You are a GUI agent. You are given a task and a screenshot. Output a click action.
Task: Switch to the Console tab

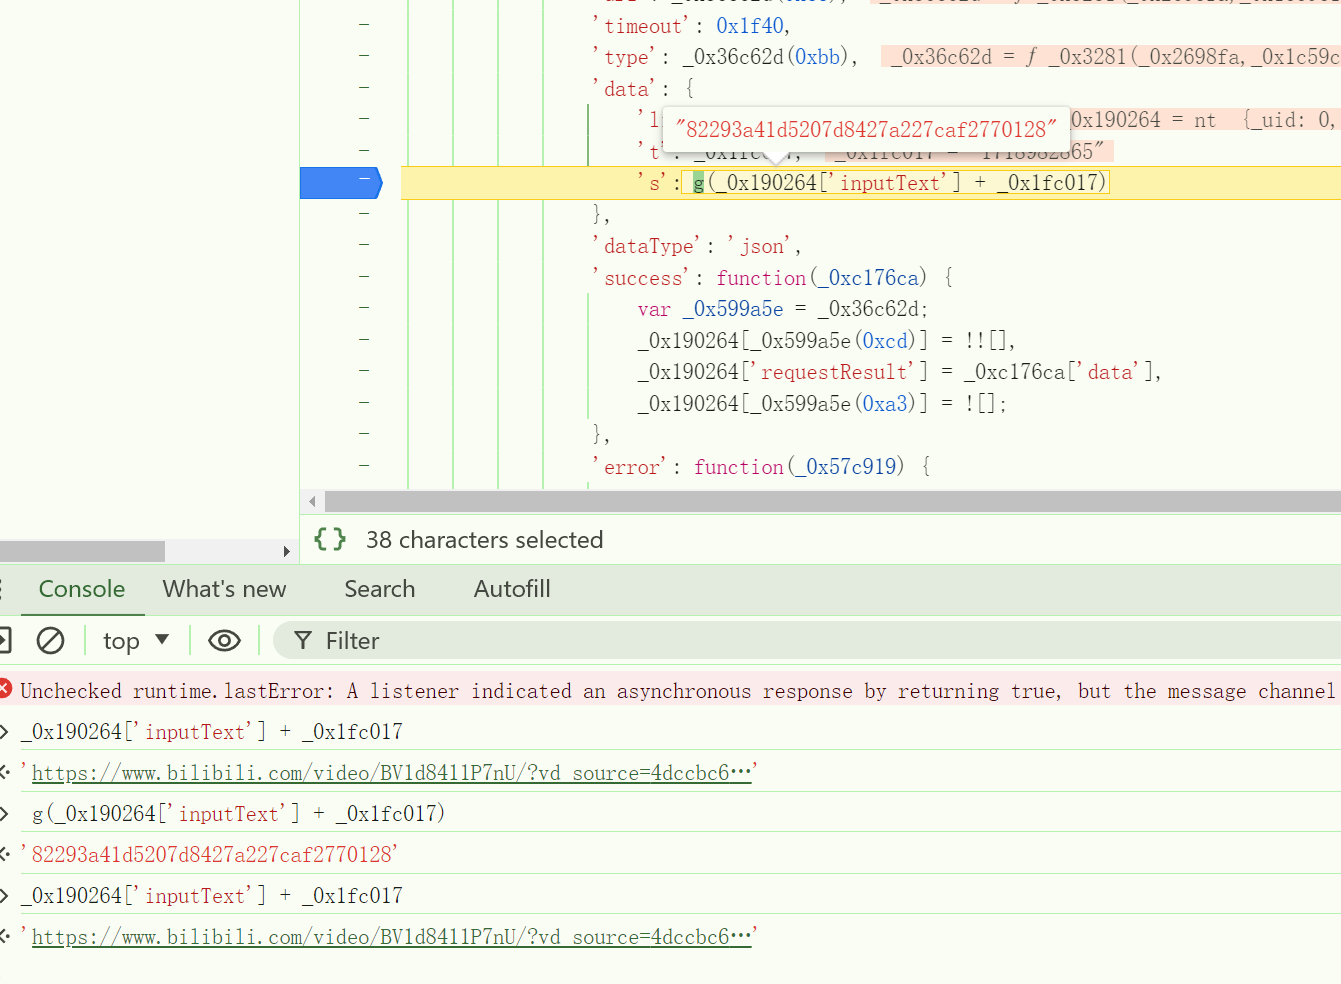point(82,589)
